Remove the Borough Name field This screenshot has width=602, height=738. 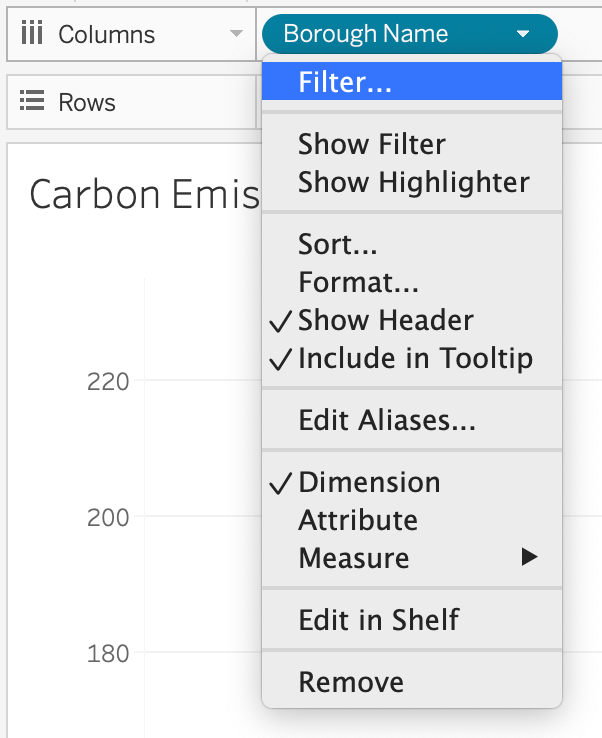[x=351, y=682]
